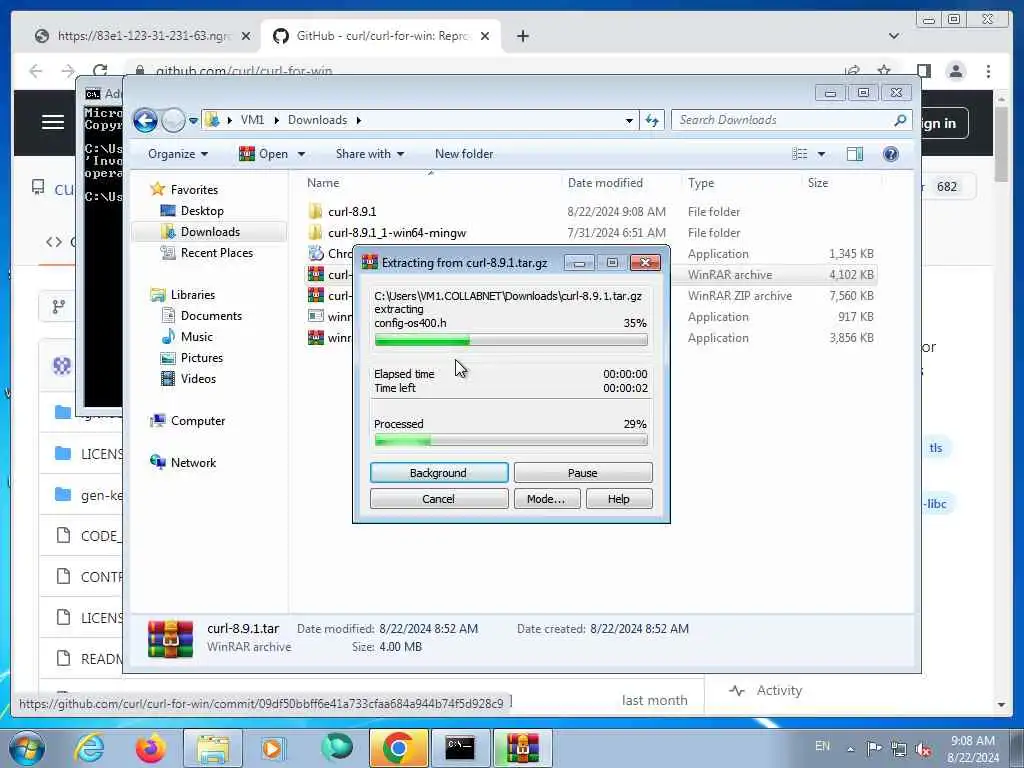Open Chrome profile icon
This screenshot has height=768, width=1024.
point(956,71)
